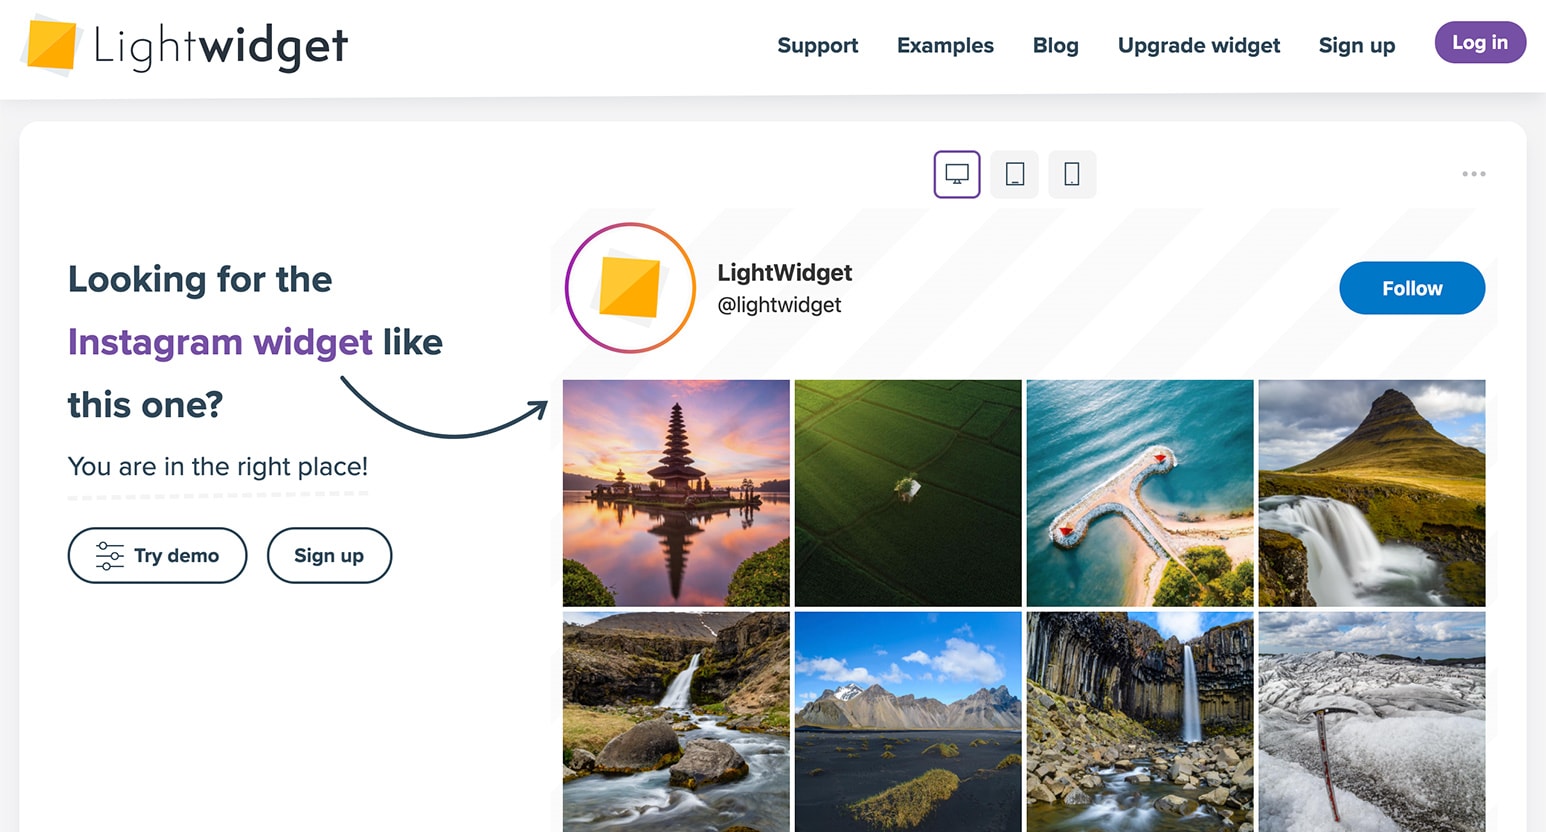
Task: Open the aerial green field photo
Action: (x=908, y=493)
